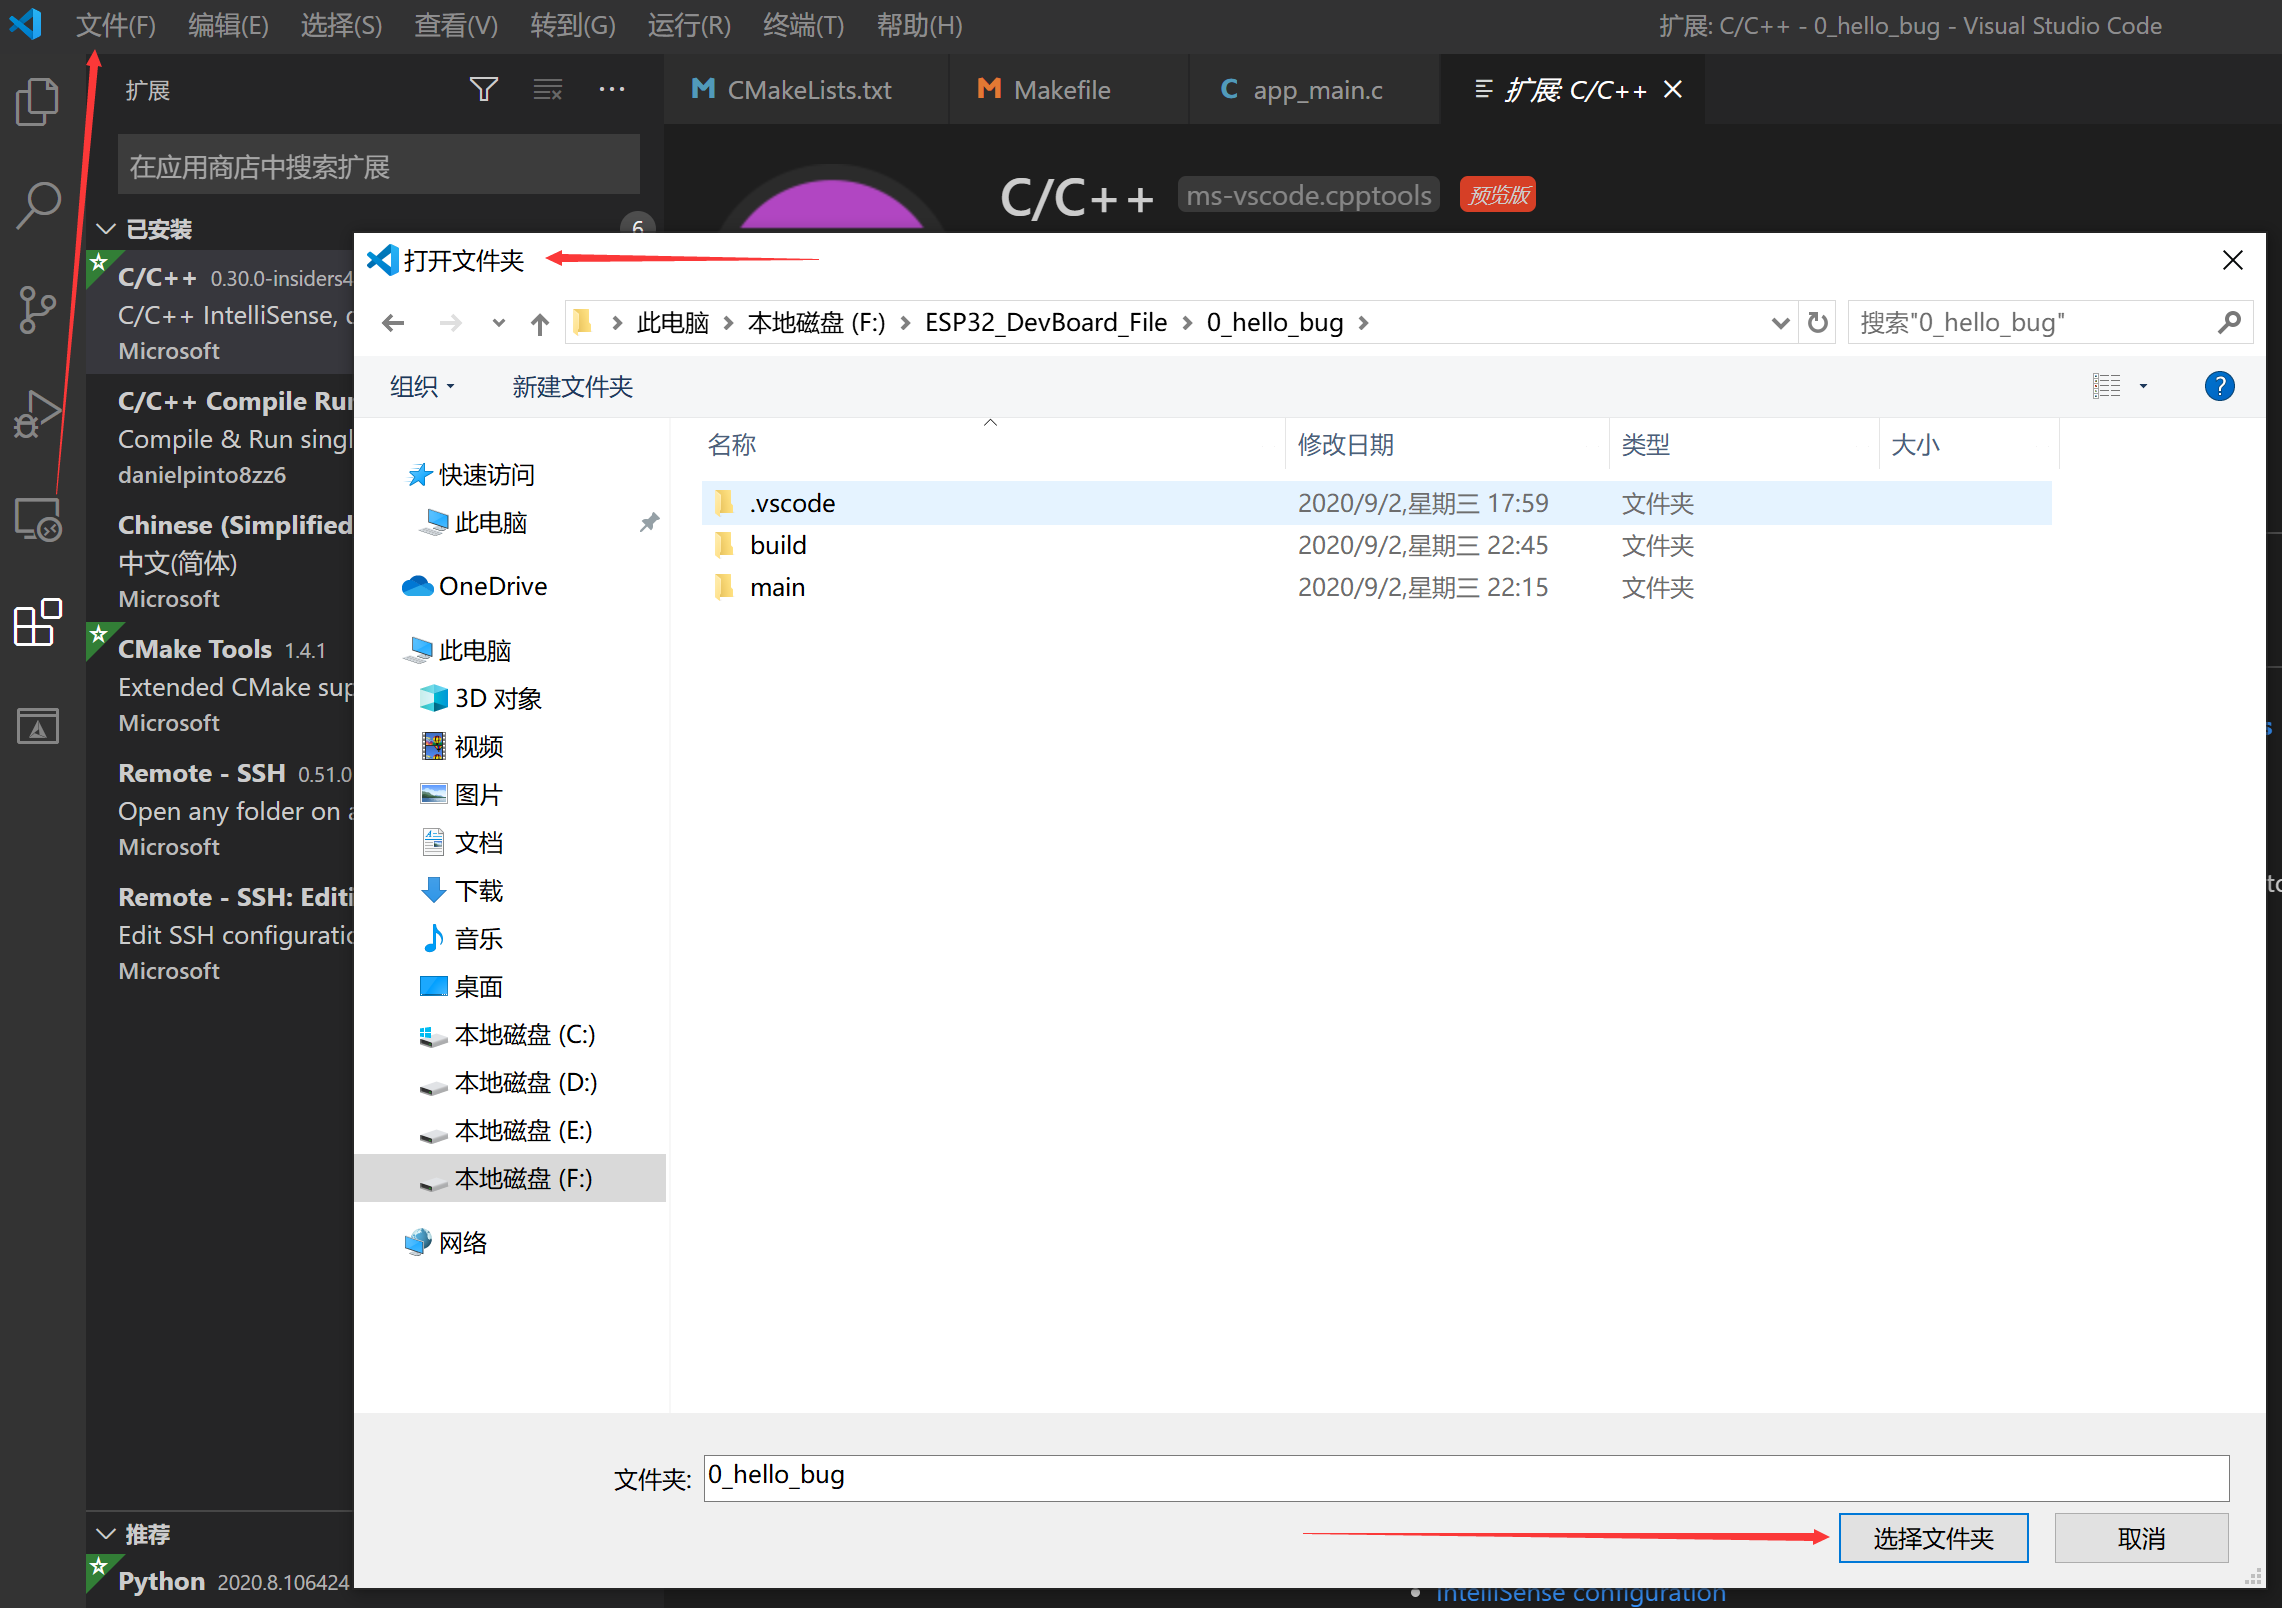
Task: Open the Run and Debug view icon
Action: coord(38,414)
